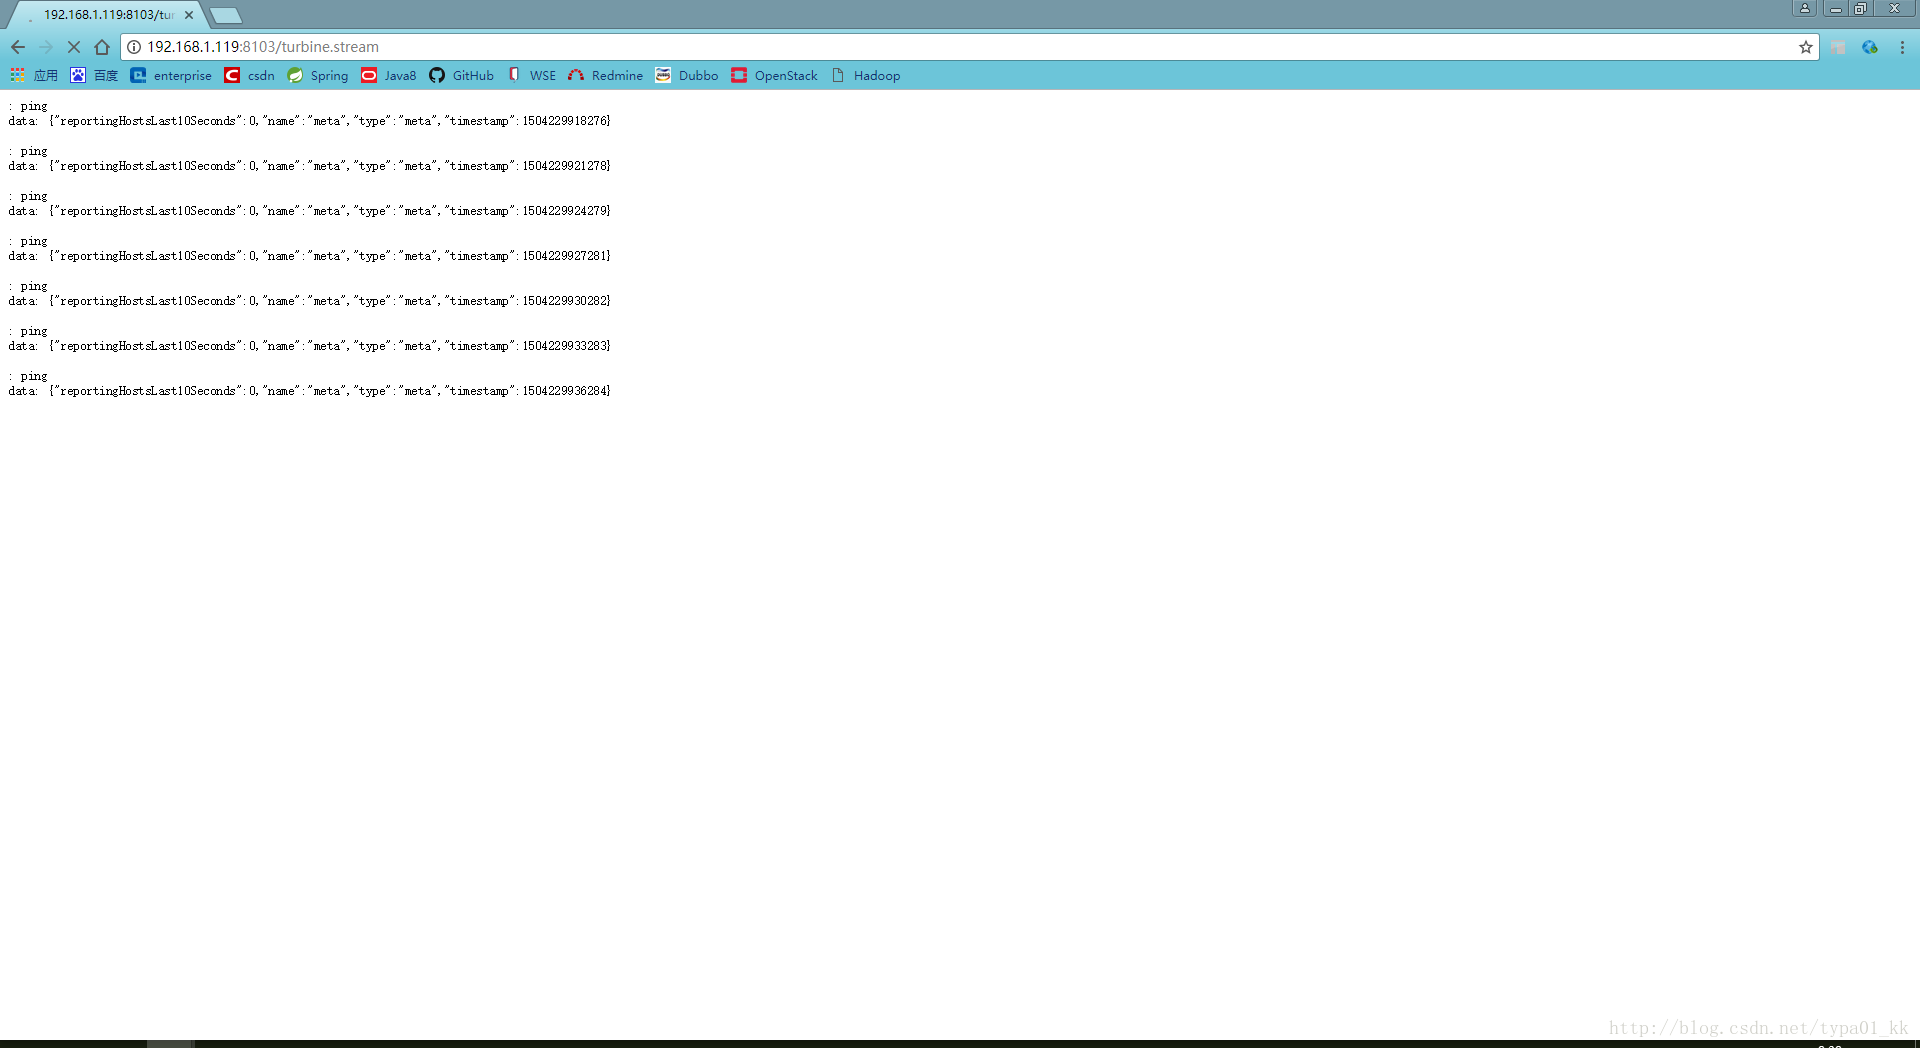Click the Chrome user profile icon
The image size is (1920, 1048).
pos(1805,8)
